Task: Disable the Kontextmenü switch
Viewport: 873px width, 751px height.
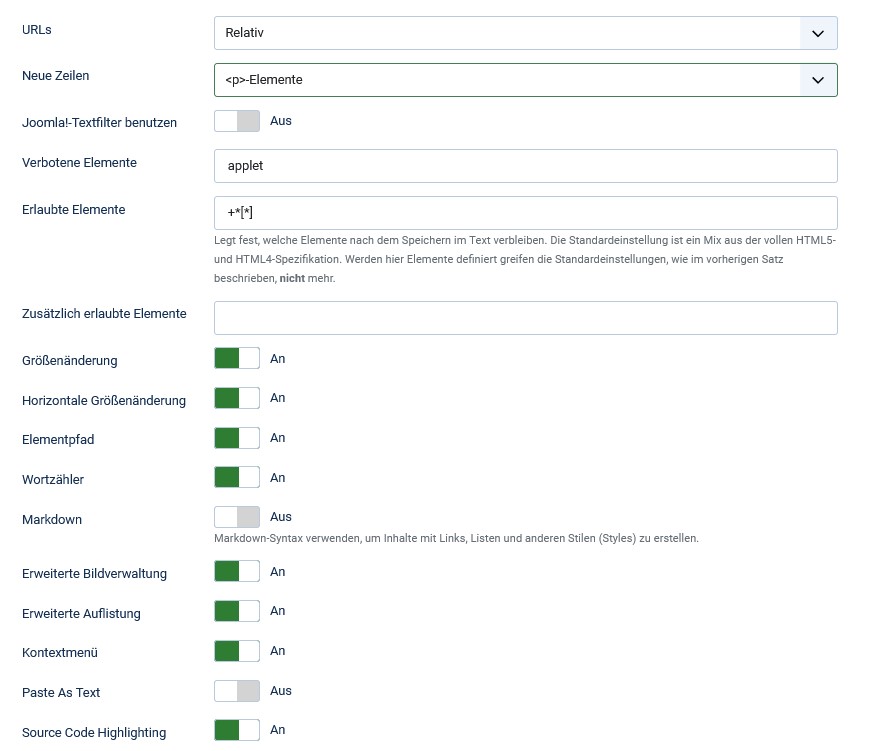Action: 237,651
